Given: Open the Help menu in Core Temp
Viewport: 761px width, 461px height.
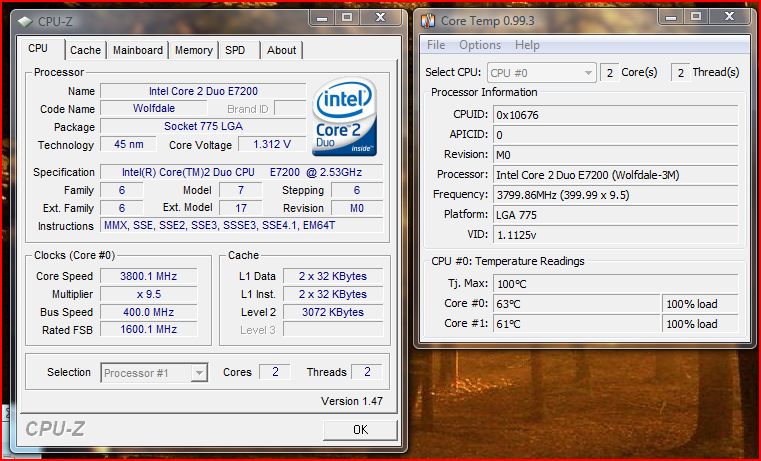Looking at the screenshot, I should [527, 45].
